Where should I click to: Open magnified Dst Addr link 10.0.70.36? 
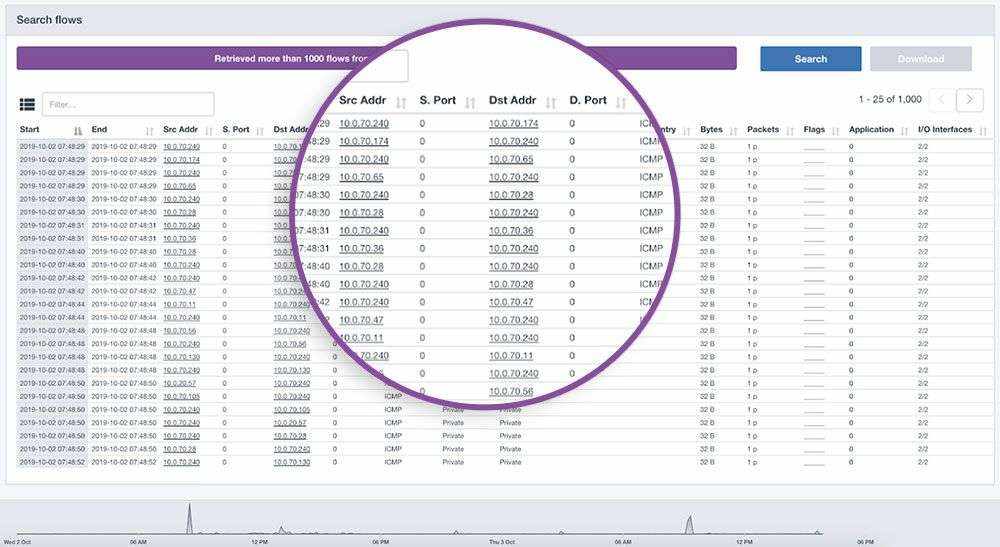click(511, 231)
